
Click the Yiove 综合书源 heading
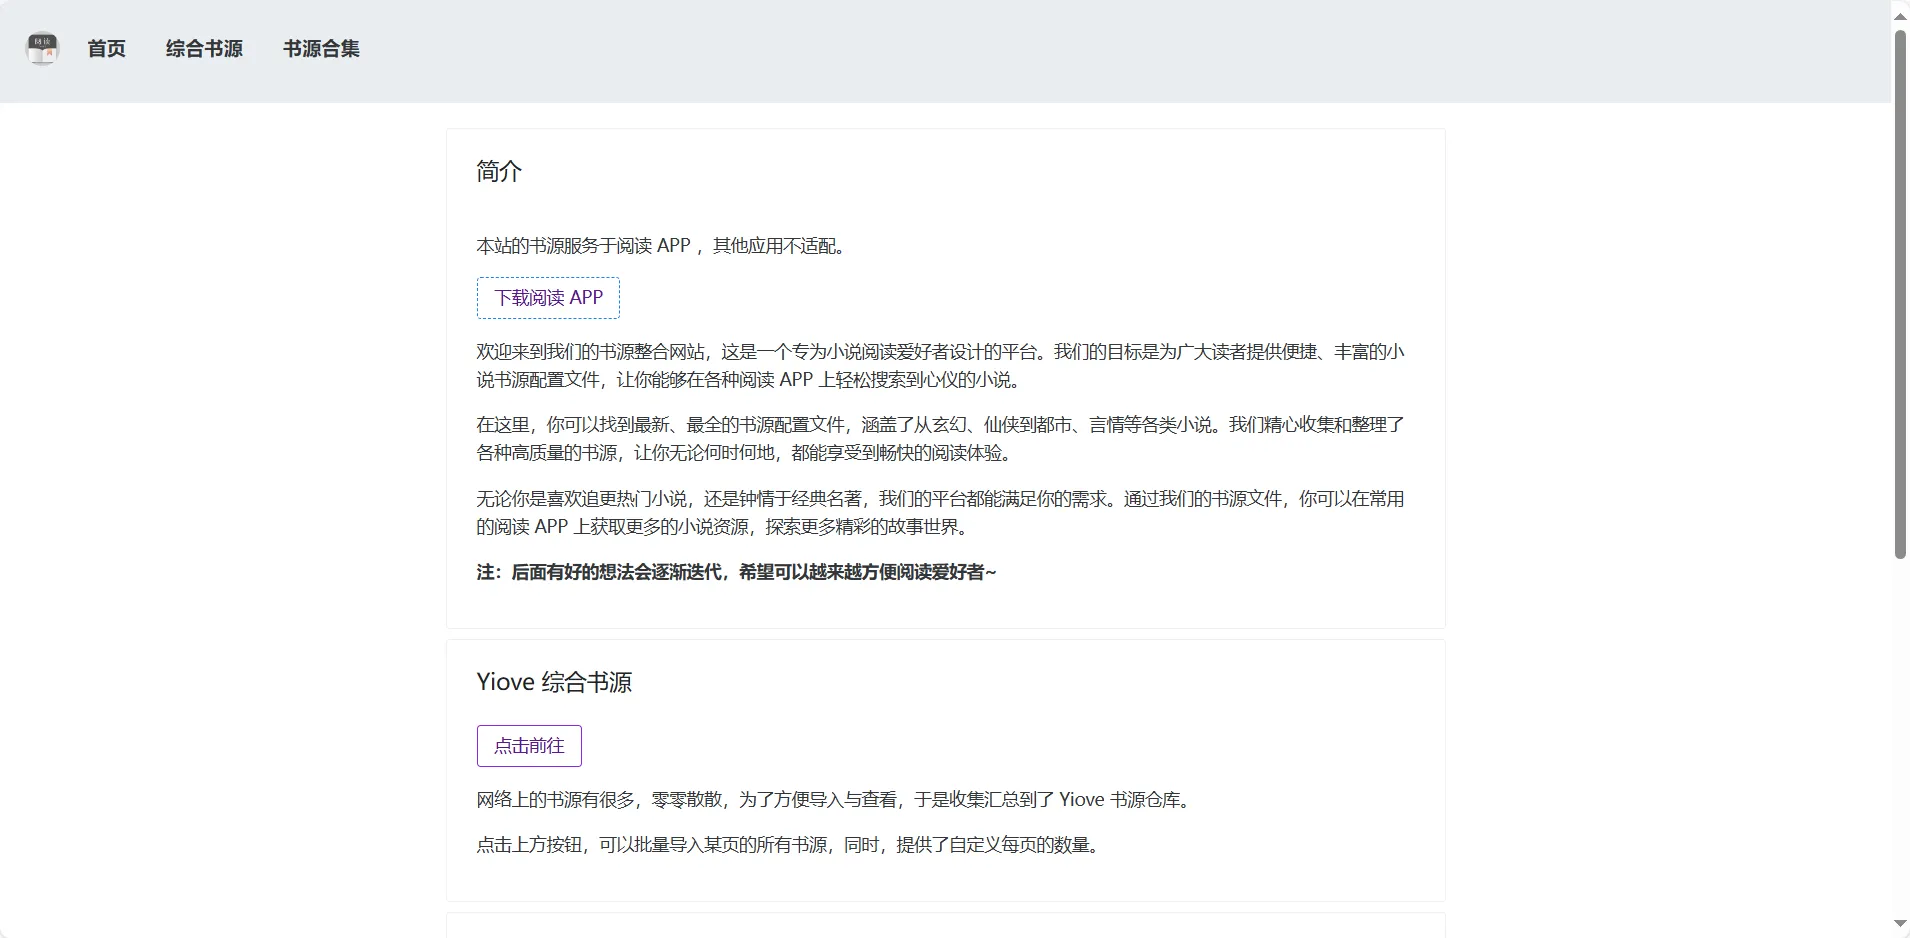[554, 682]
